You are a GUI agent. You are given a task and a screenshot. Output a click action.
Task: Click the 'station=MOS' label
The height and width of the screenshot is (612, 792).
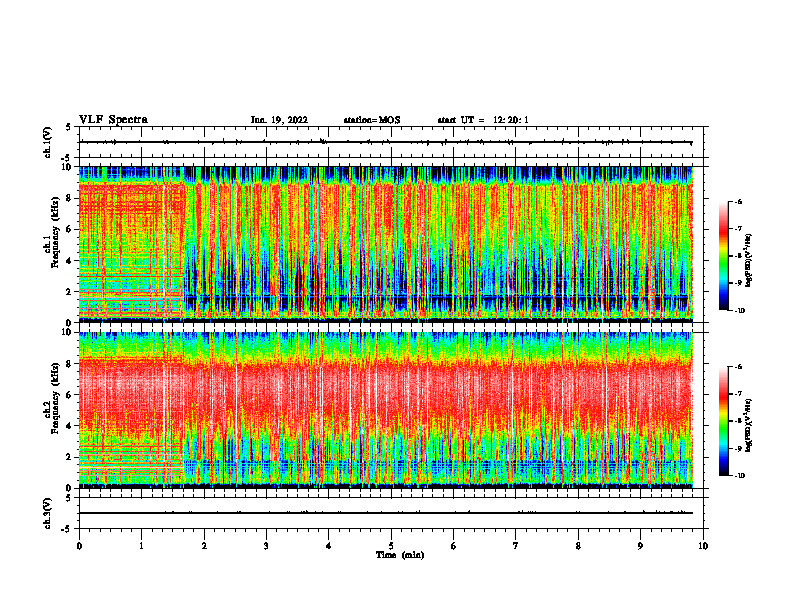pyautogui.click(x=372, y=120)
